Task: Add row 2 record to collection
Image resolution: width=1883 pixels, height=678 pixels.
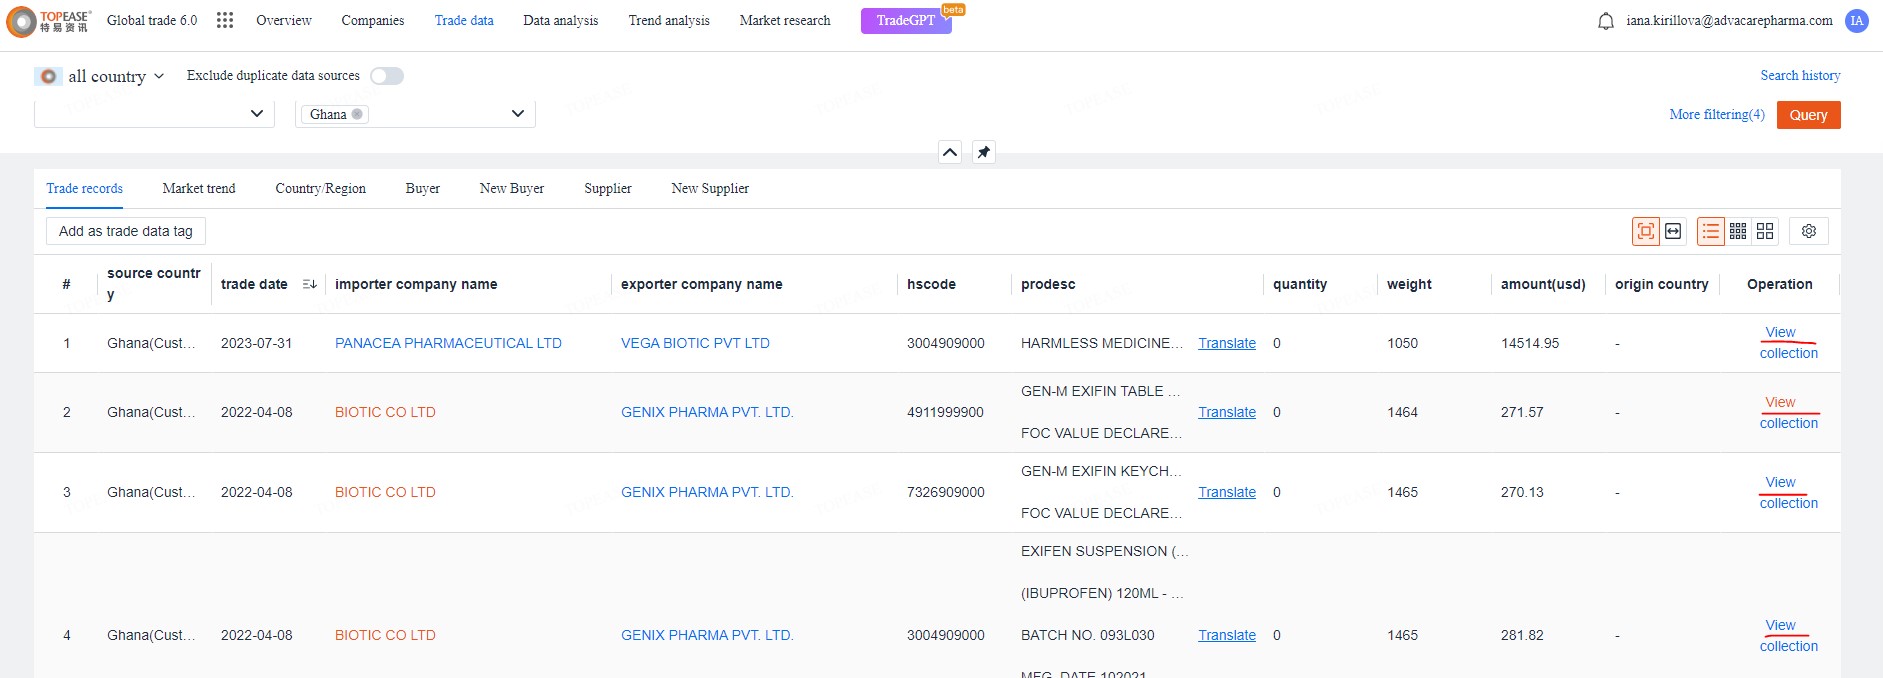Action: (1789, 423)
